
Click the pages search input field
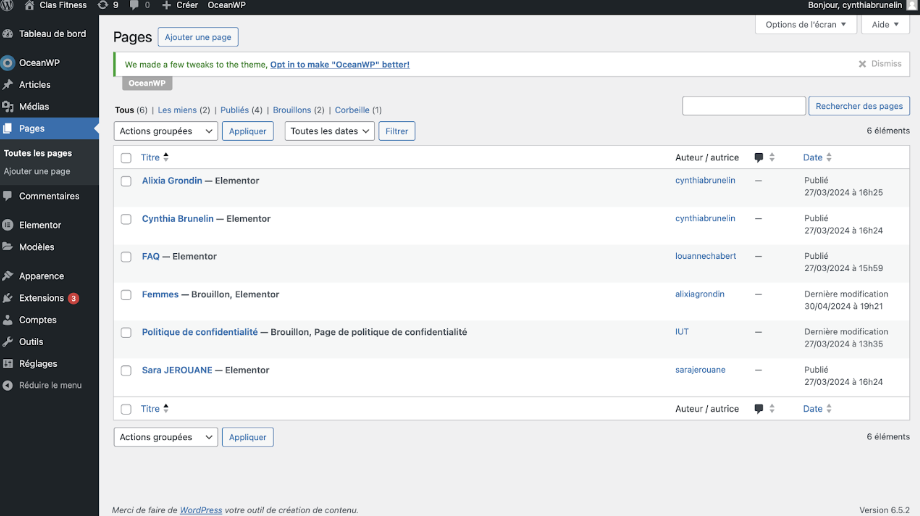[x=743, y=106]
